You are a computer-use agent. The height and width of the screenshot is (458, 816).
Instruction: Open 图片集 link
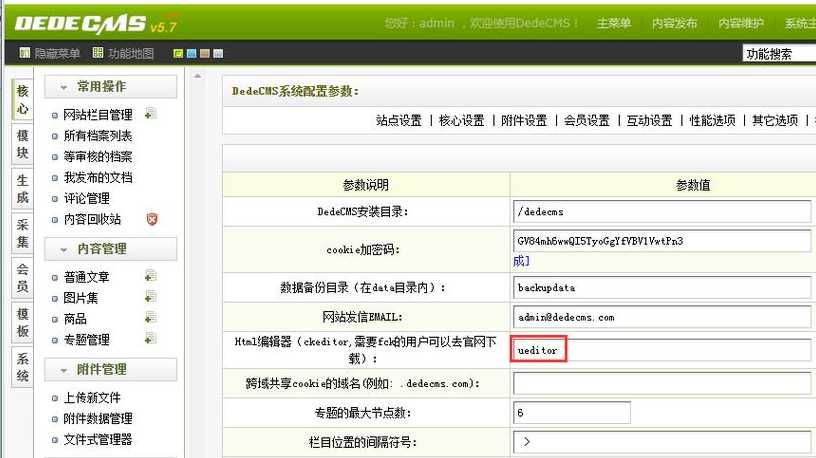click(81, 298)
